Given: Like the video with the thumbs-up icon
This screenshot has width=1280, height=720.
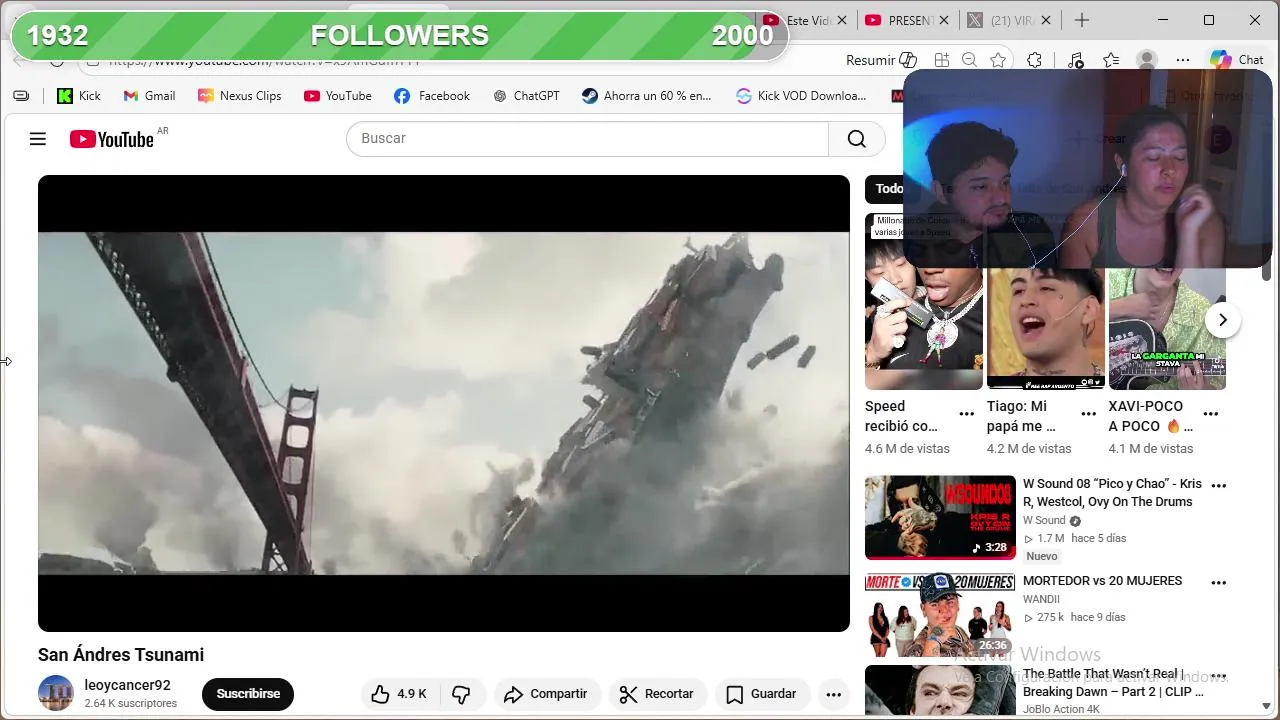Looking at the screenshot, I should tap(399, 694).
